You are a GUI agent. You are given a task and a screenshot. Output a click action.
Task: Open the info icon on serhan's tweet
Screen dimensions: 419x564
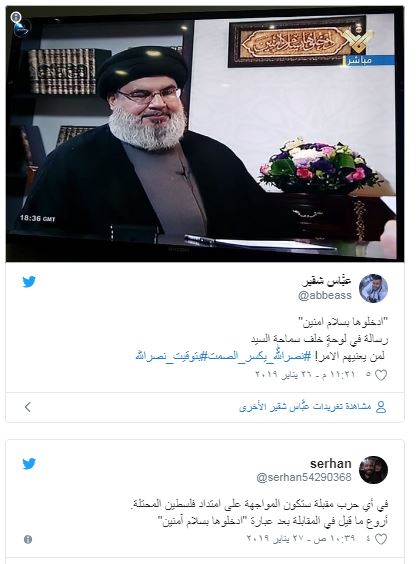28,539
